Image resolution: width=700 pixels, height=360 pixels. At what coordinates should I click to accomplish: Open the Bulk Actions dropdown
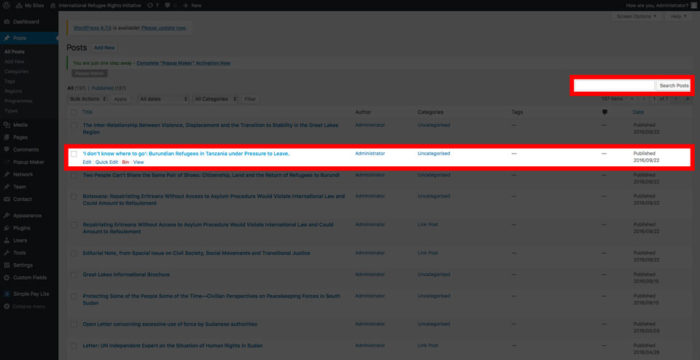click(x=88, y=99)
